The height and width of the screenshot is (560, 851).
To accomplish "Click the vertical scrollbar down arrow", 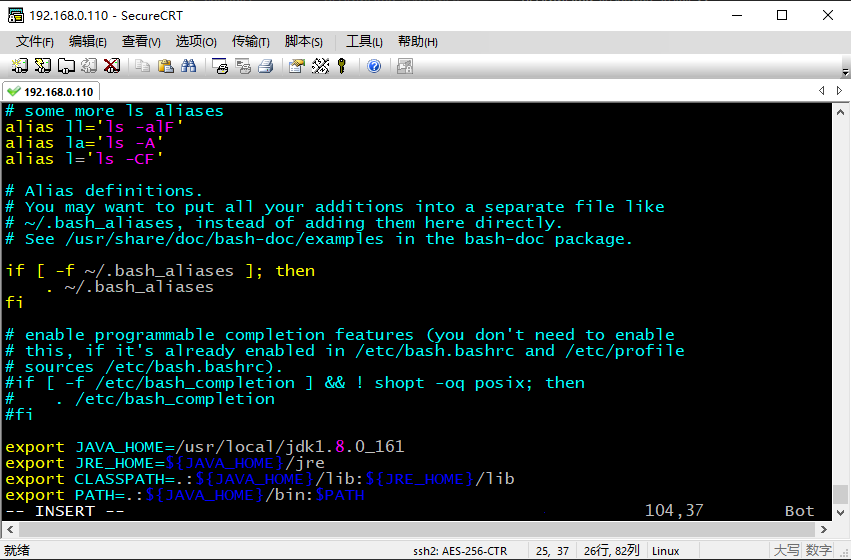I will point(840,512).
